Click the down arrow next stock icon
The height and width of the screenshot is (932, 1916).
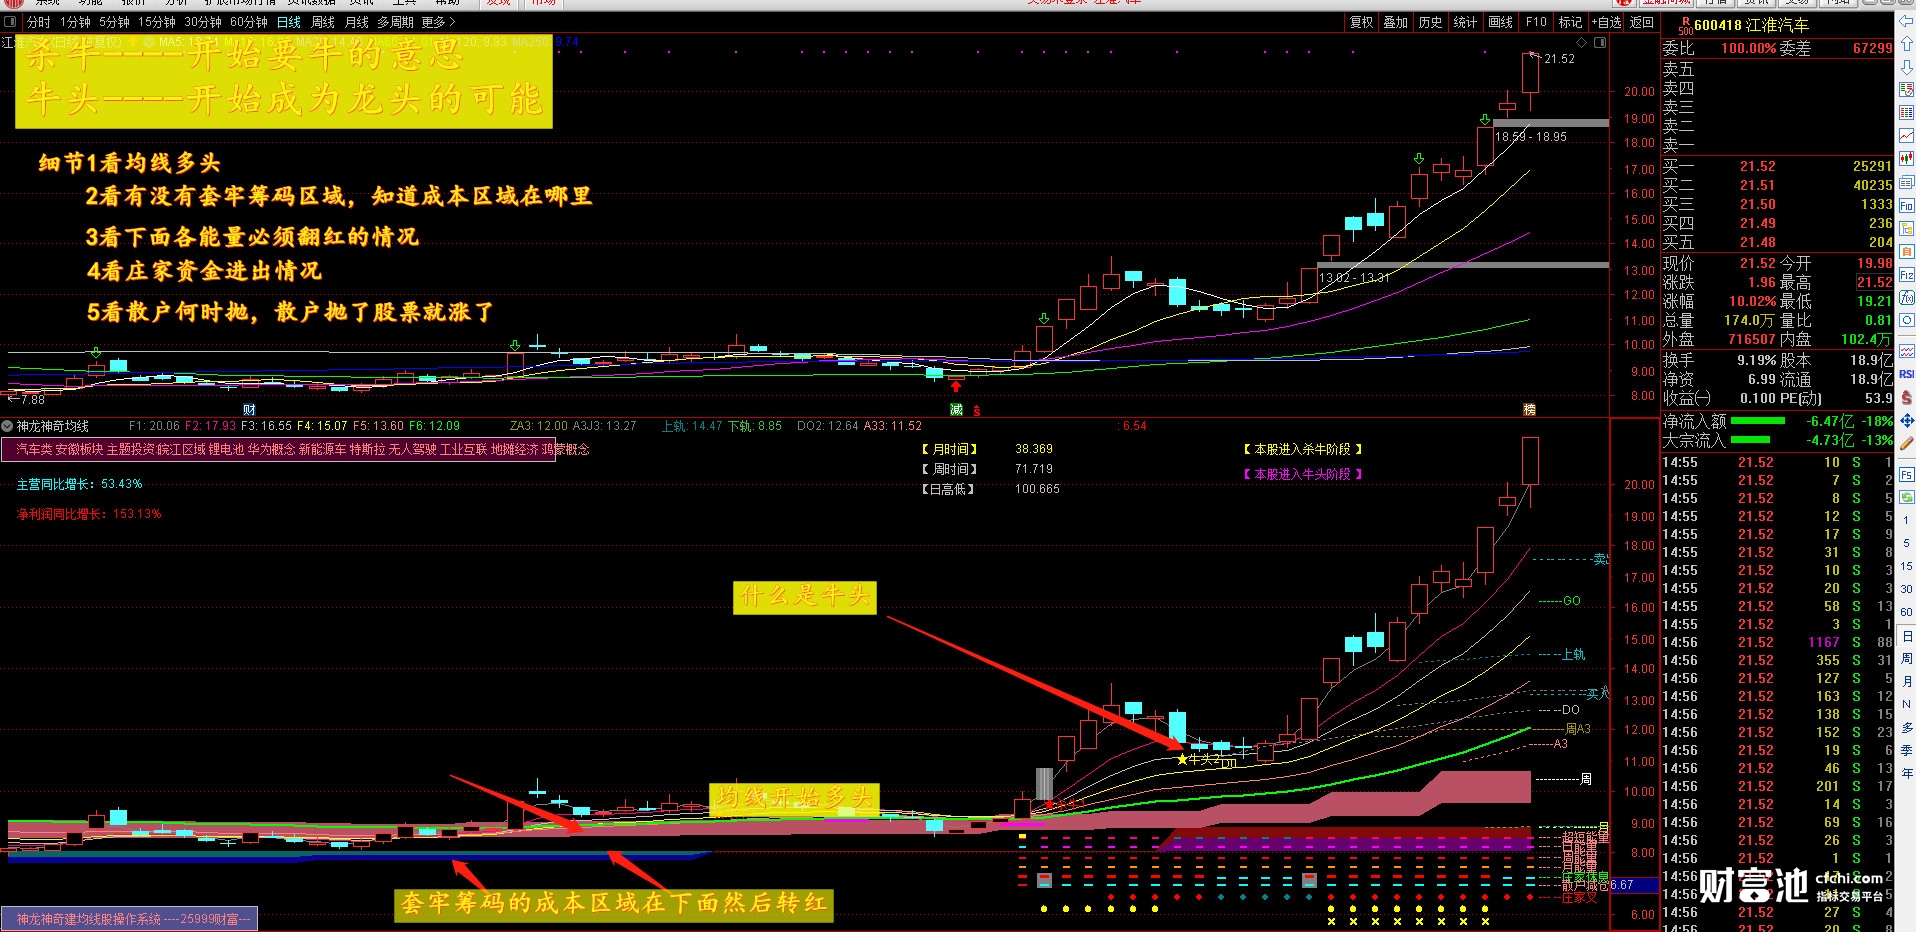(x=1907, y=67)
